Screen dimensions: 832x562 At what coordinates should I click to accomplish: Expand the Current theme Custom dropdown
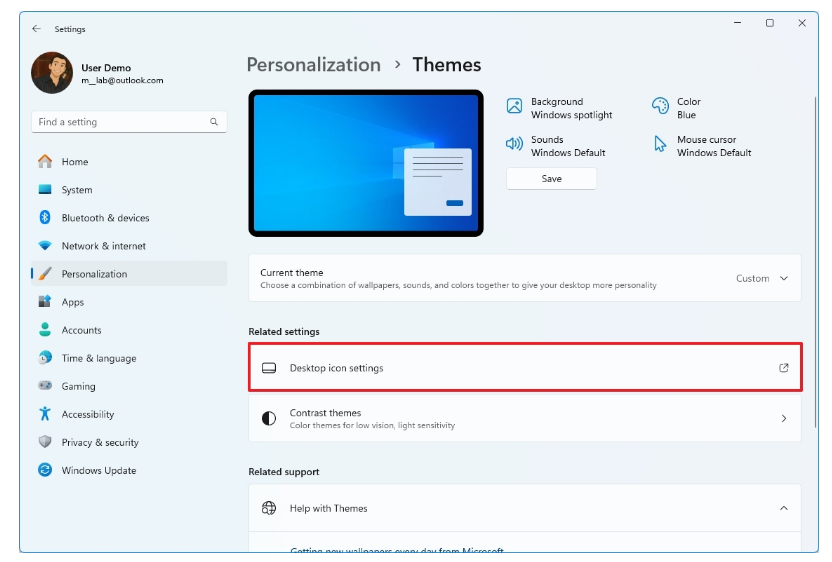coord(783,278)
